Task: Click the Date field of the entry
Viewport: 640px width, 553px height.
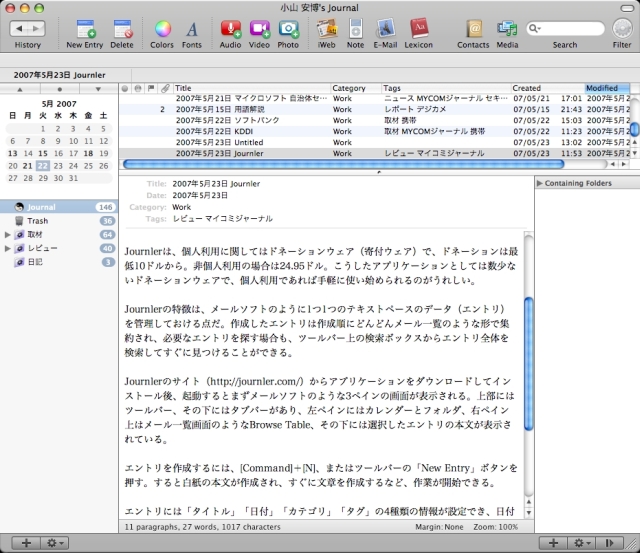Action: pos(200,195)
